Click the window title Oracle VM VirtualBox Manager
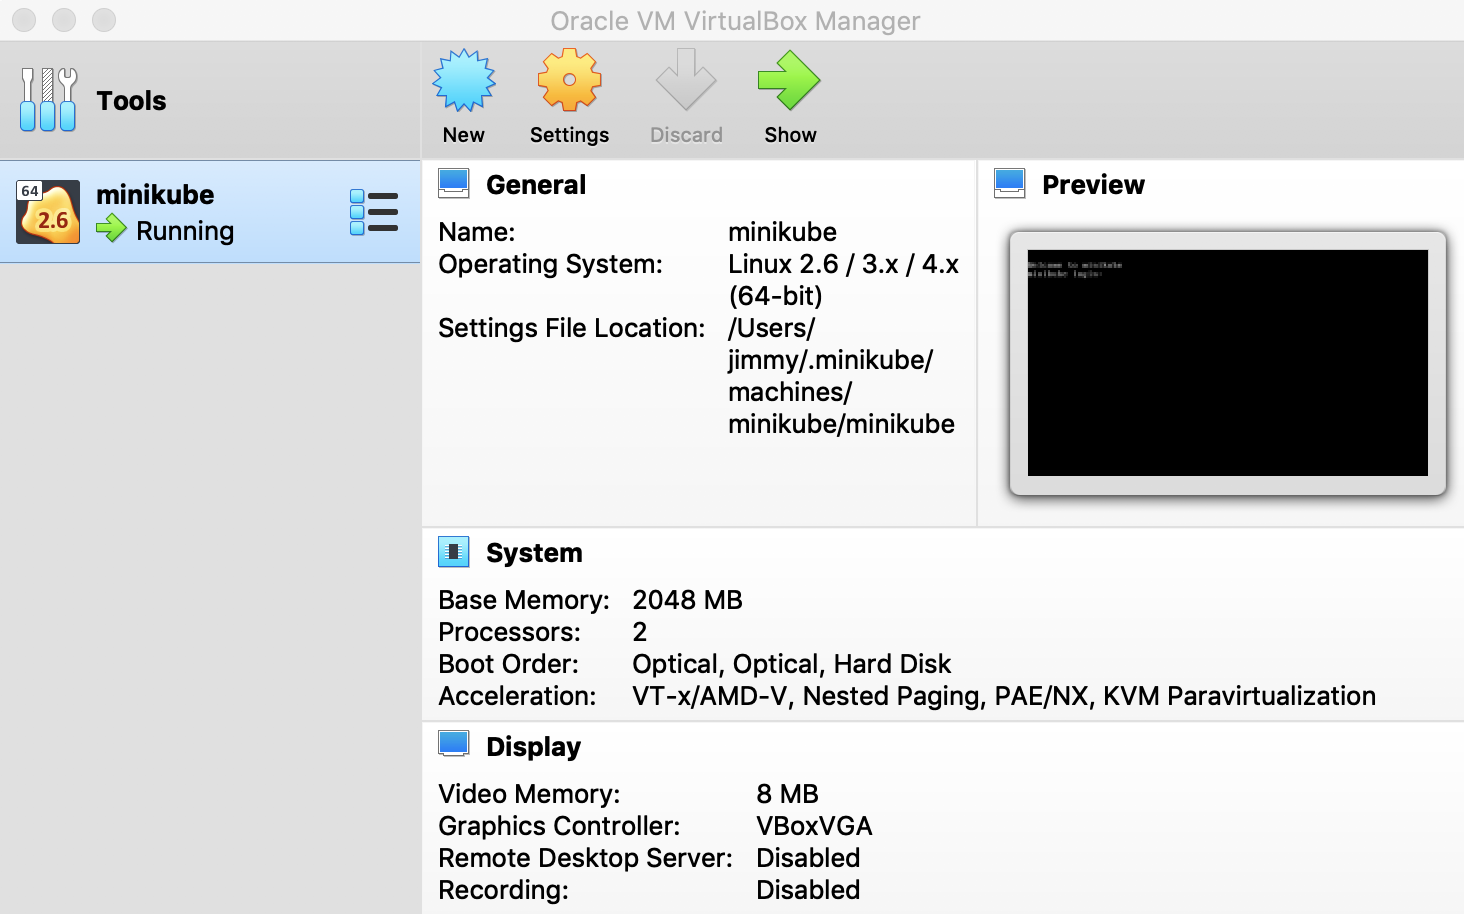 click(735, 21)
